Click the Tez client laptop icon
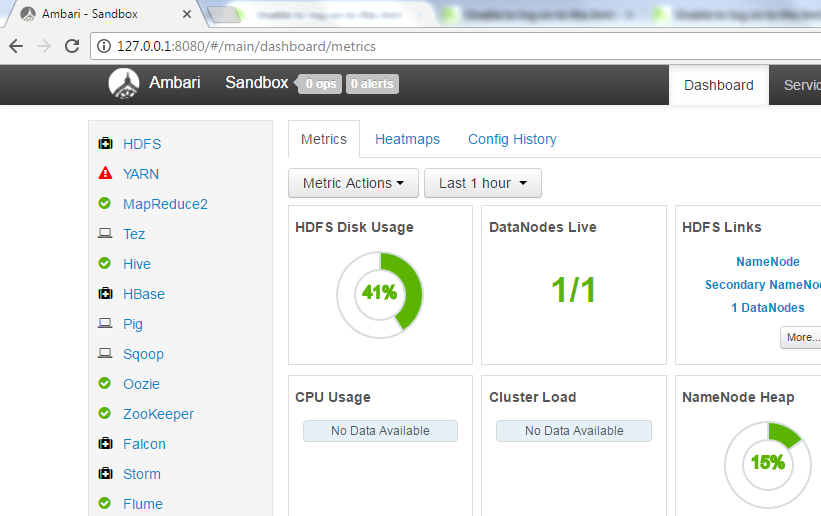The image size is (821, 516). pyautogui.click(x=105, y=233)
